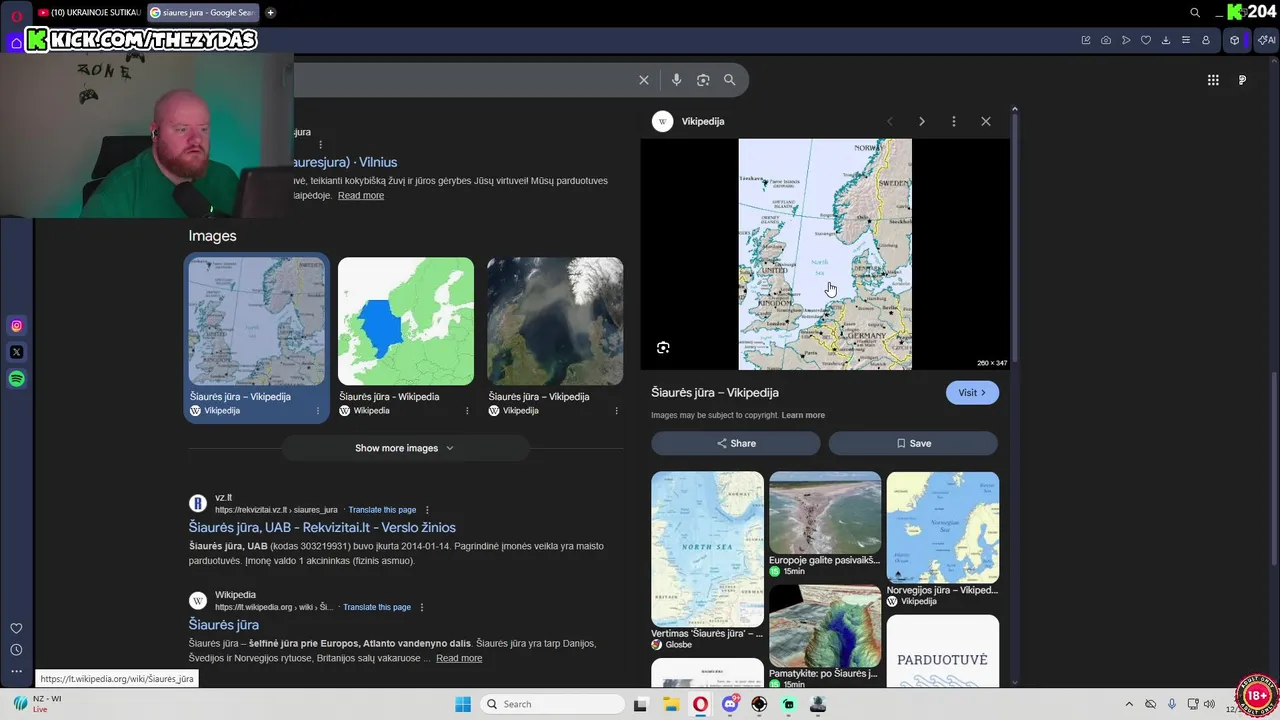Open options for first Šiaurės jūra Vikipedija image
The height and width of the screenshot is (720, 1280).
point(318,411)
